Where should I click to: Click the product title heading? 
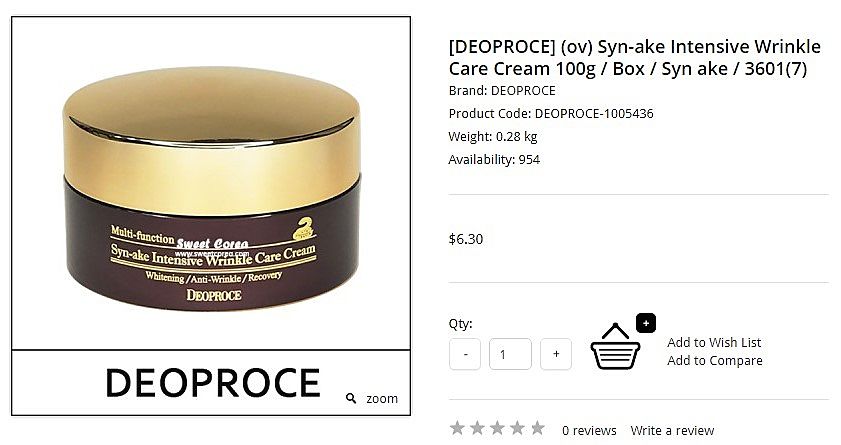[x=635, y=57]
